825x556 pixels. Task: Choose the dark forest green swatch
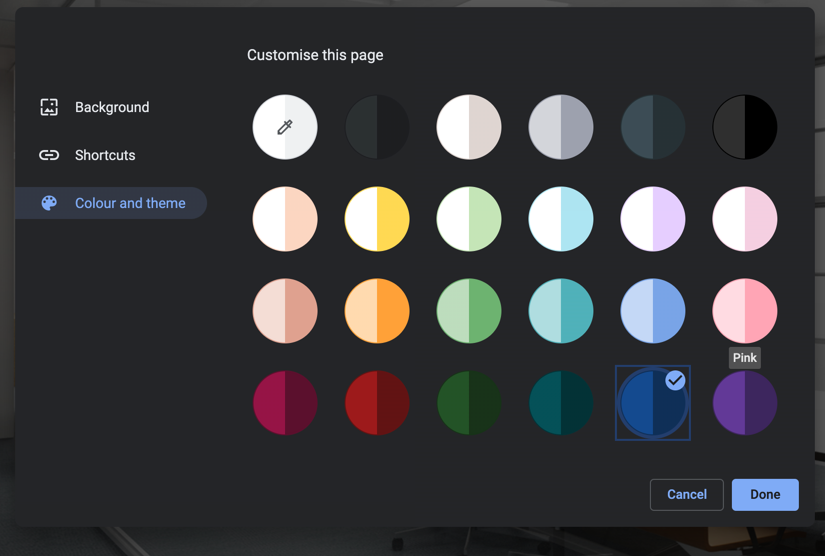pos(469,403)
